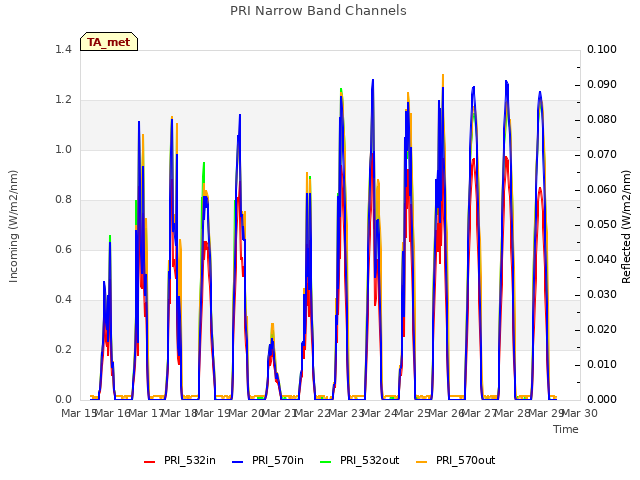Select the blue PRI_570in legend swatch

click(x=238, y=462)
